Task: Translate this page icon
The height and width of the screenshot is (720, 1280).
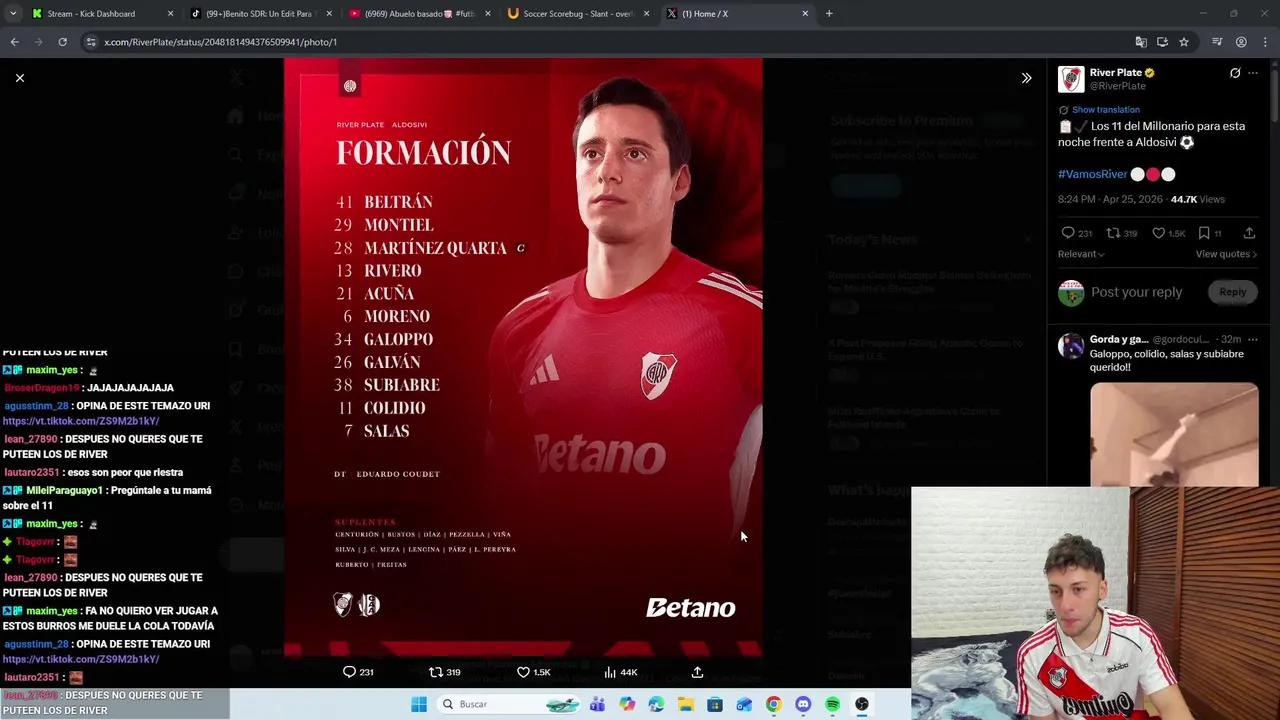Action: [1140, 42]
